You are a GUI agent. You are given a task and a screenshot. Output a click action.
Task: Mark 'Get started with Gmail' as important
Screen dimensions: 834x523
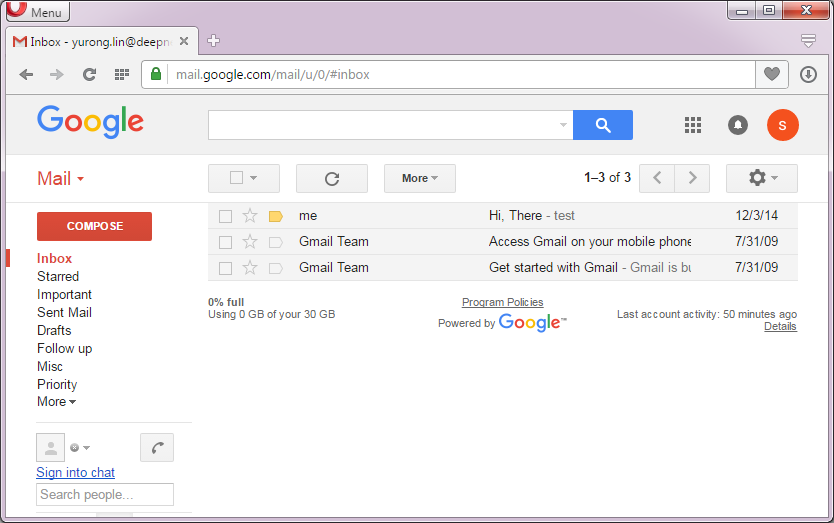276,268
